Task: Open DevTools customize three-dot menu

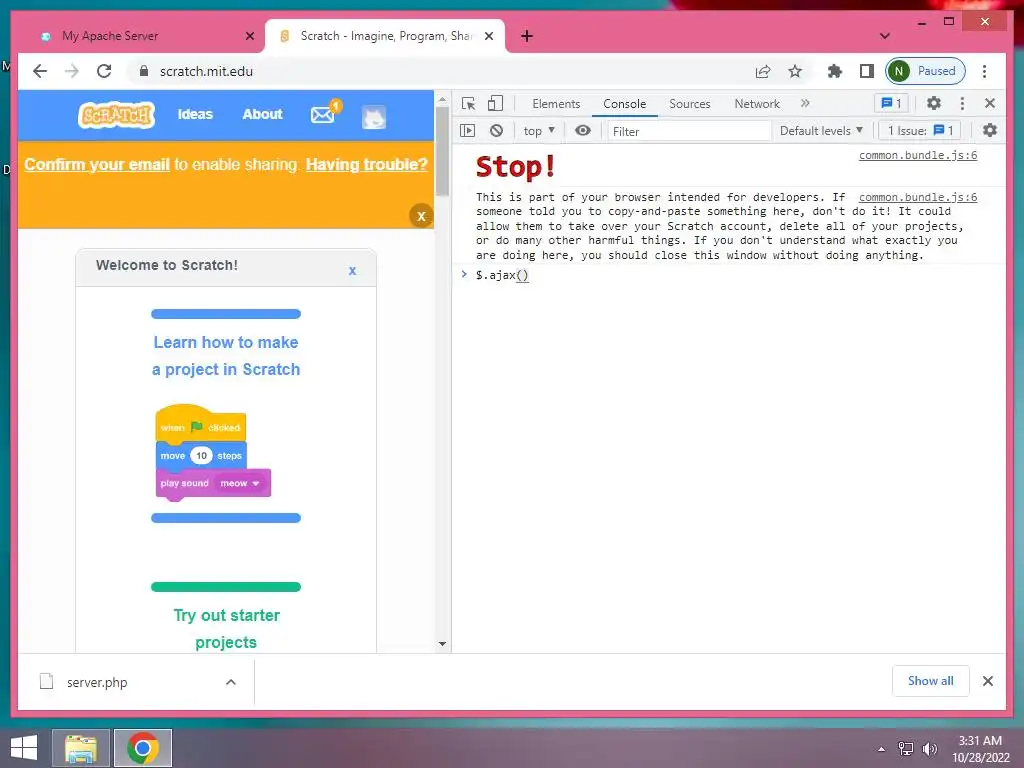Action: tap(962, 103)
